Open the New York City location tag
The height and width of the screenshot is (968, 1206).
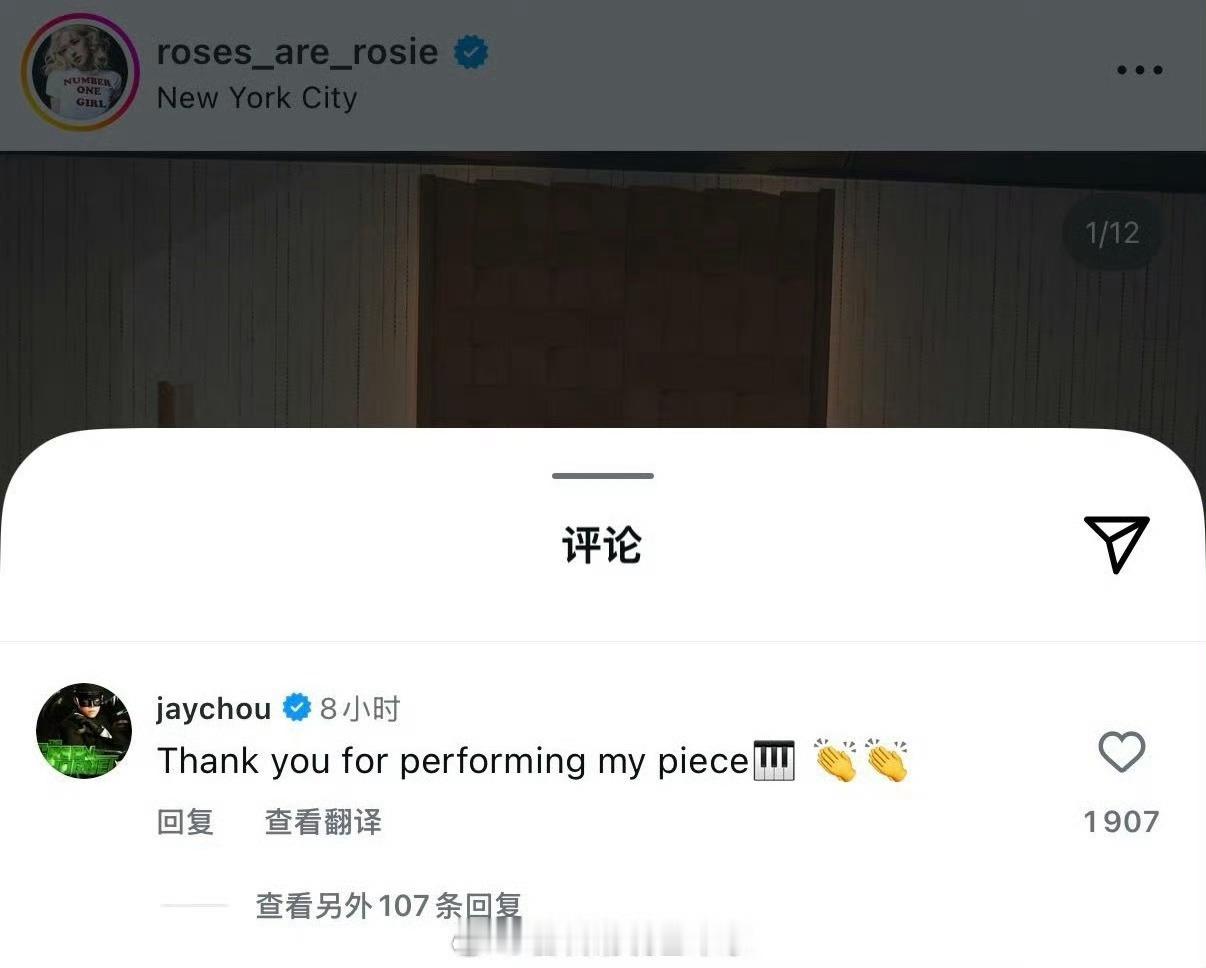point(257,98)
